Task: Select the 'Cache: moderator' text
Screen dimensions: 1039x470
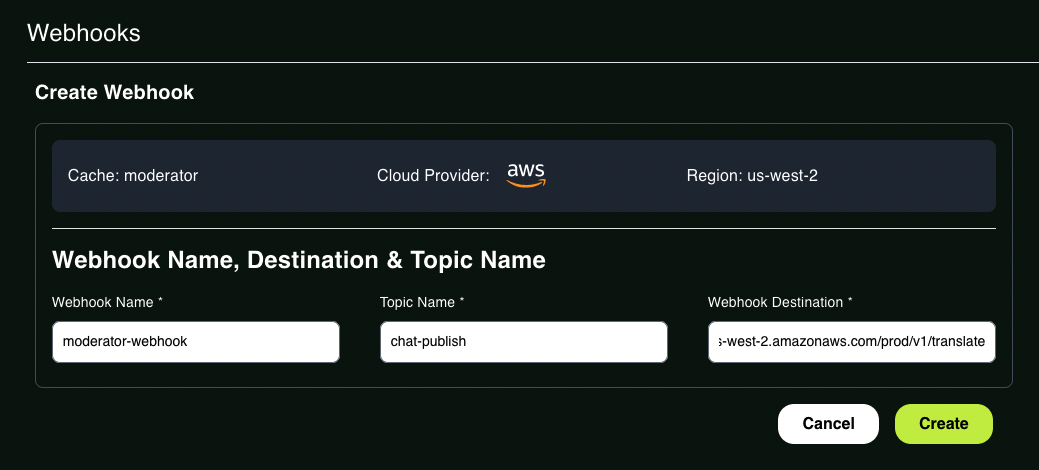Action: coord(133,176)
